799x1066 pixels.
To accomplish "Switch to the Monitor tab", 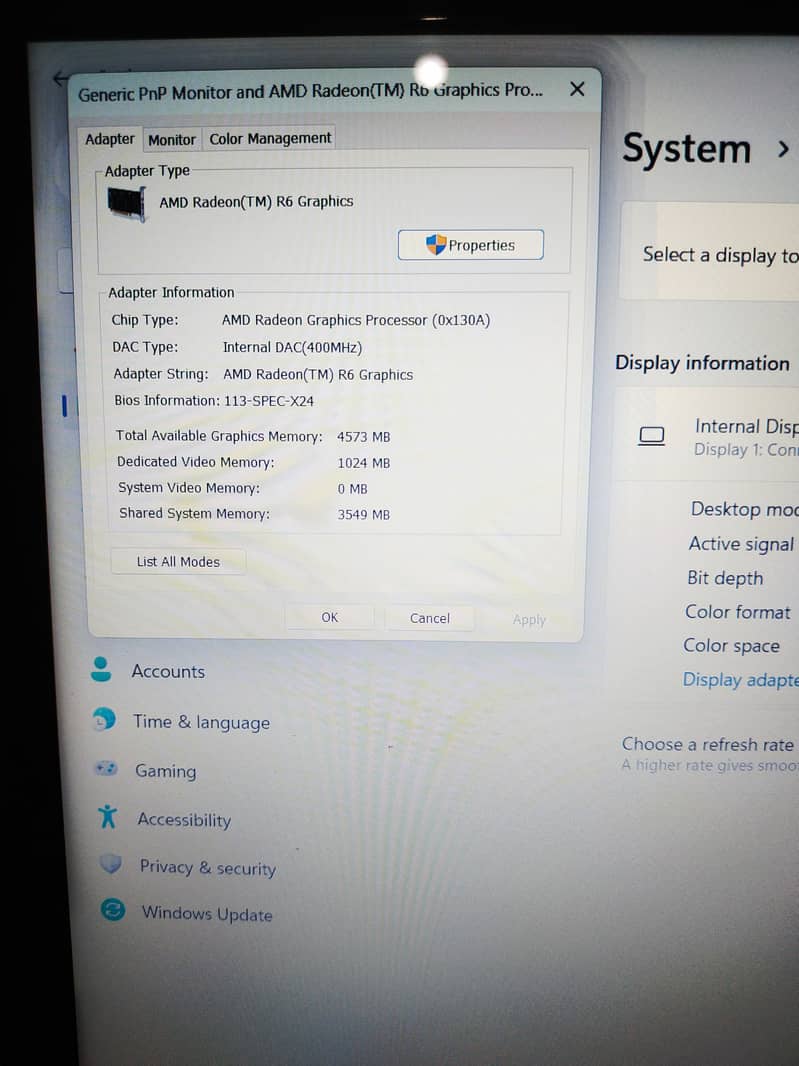I will pyautogui.click(x=171, y=139).
